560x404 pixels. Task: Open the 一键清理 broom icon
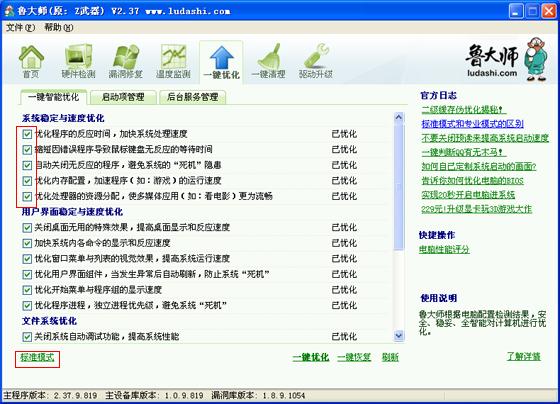pyautogui.click(x=269, y=61)
